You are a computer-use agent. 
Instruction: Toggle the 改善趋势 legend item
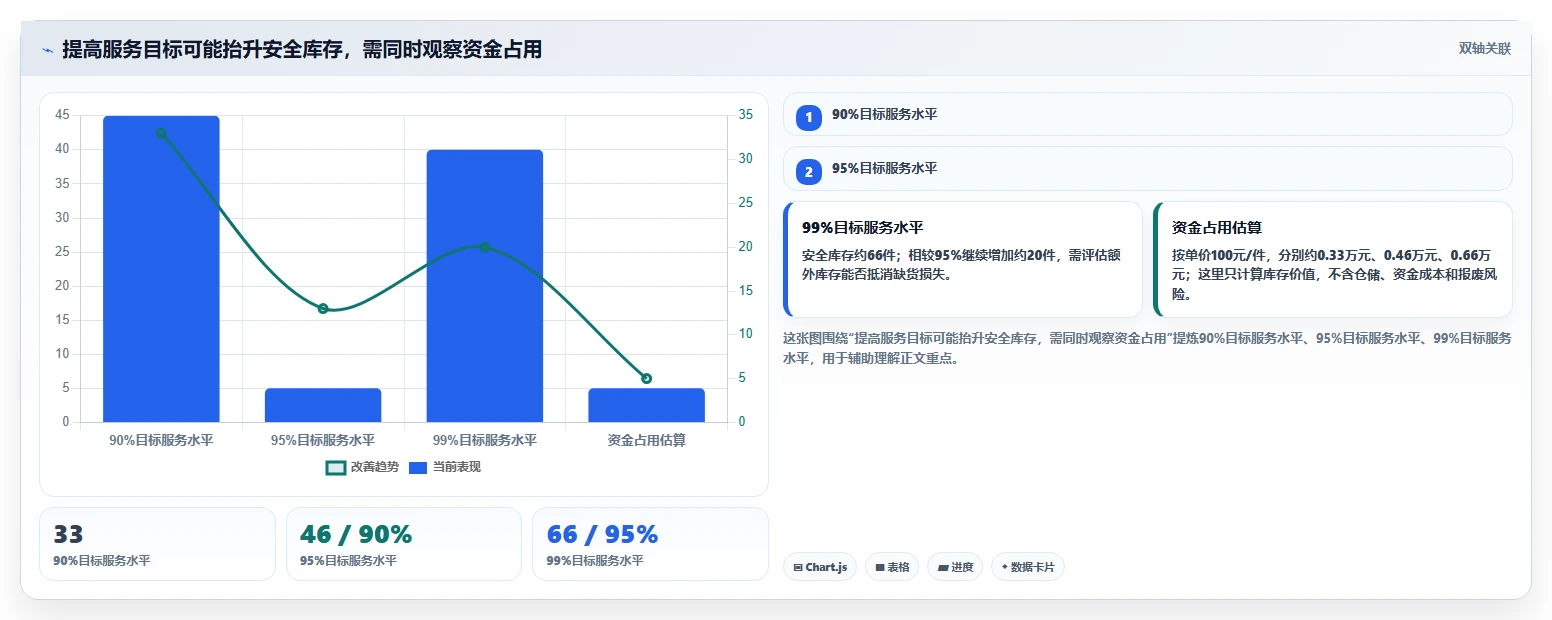362,467
